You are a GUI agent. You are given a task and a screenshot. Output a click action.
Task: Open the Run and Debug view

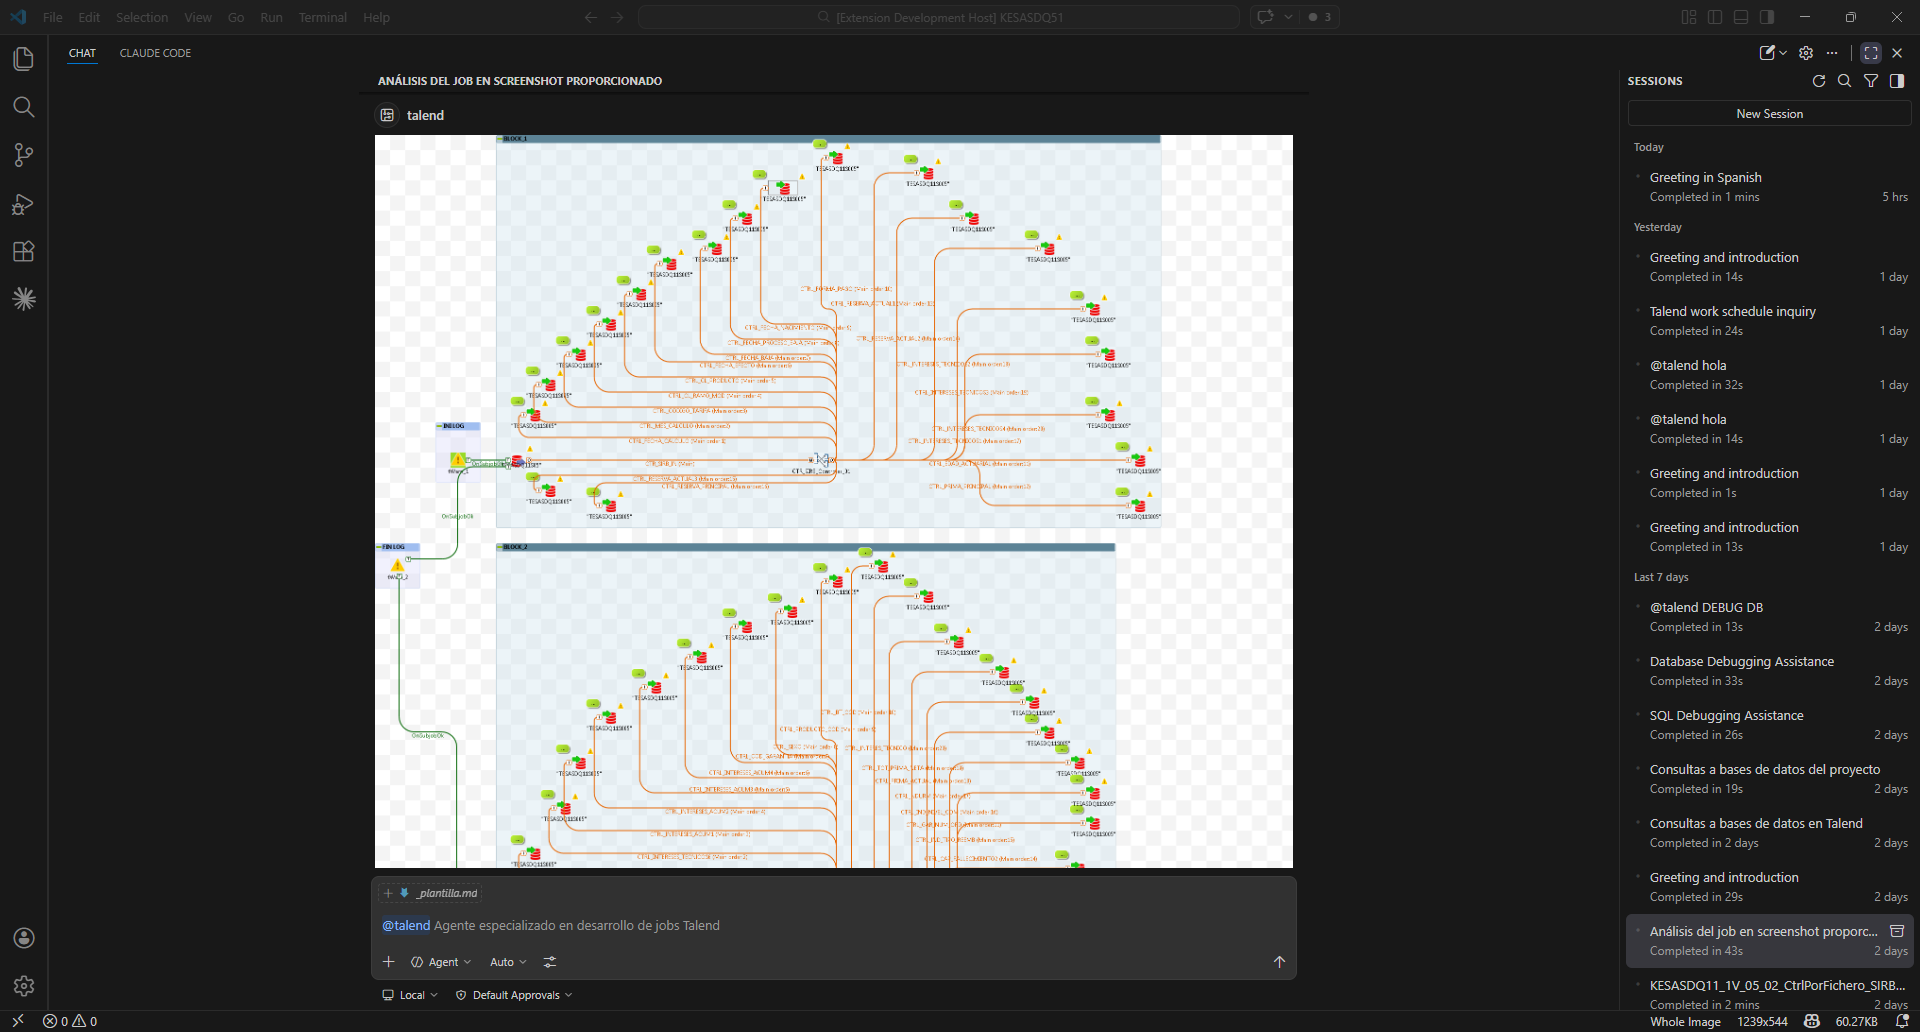[24, 204]
